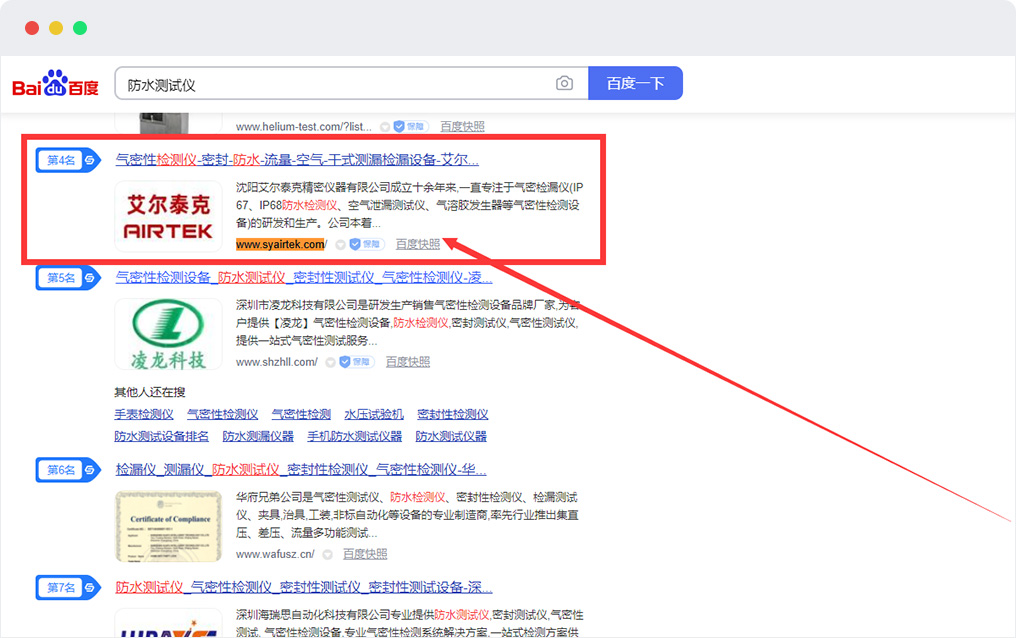Click the 第5名 rank badge
This screenshot has height=638, width=1016.
68,278
